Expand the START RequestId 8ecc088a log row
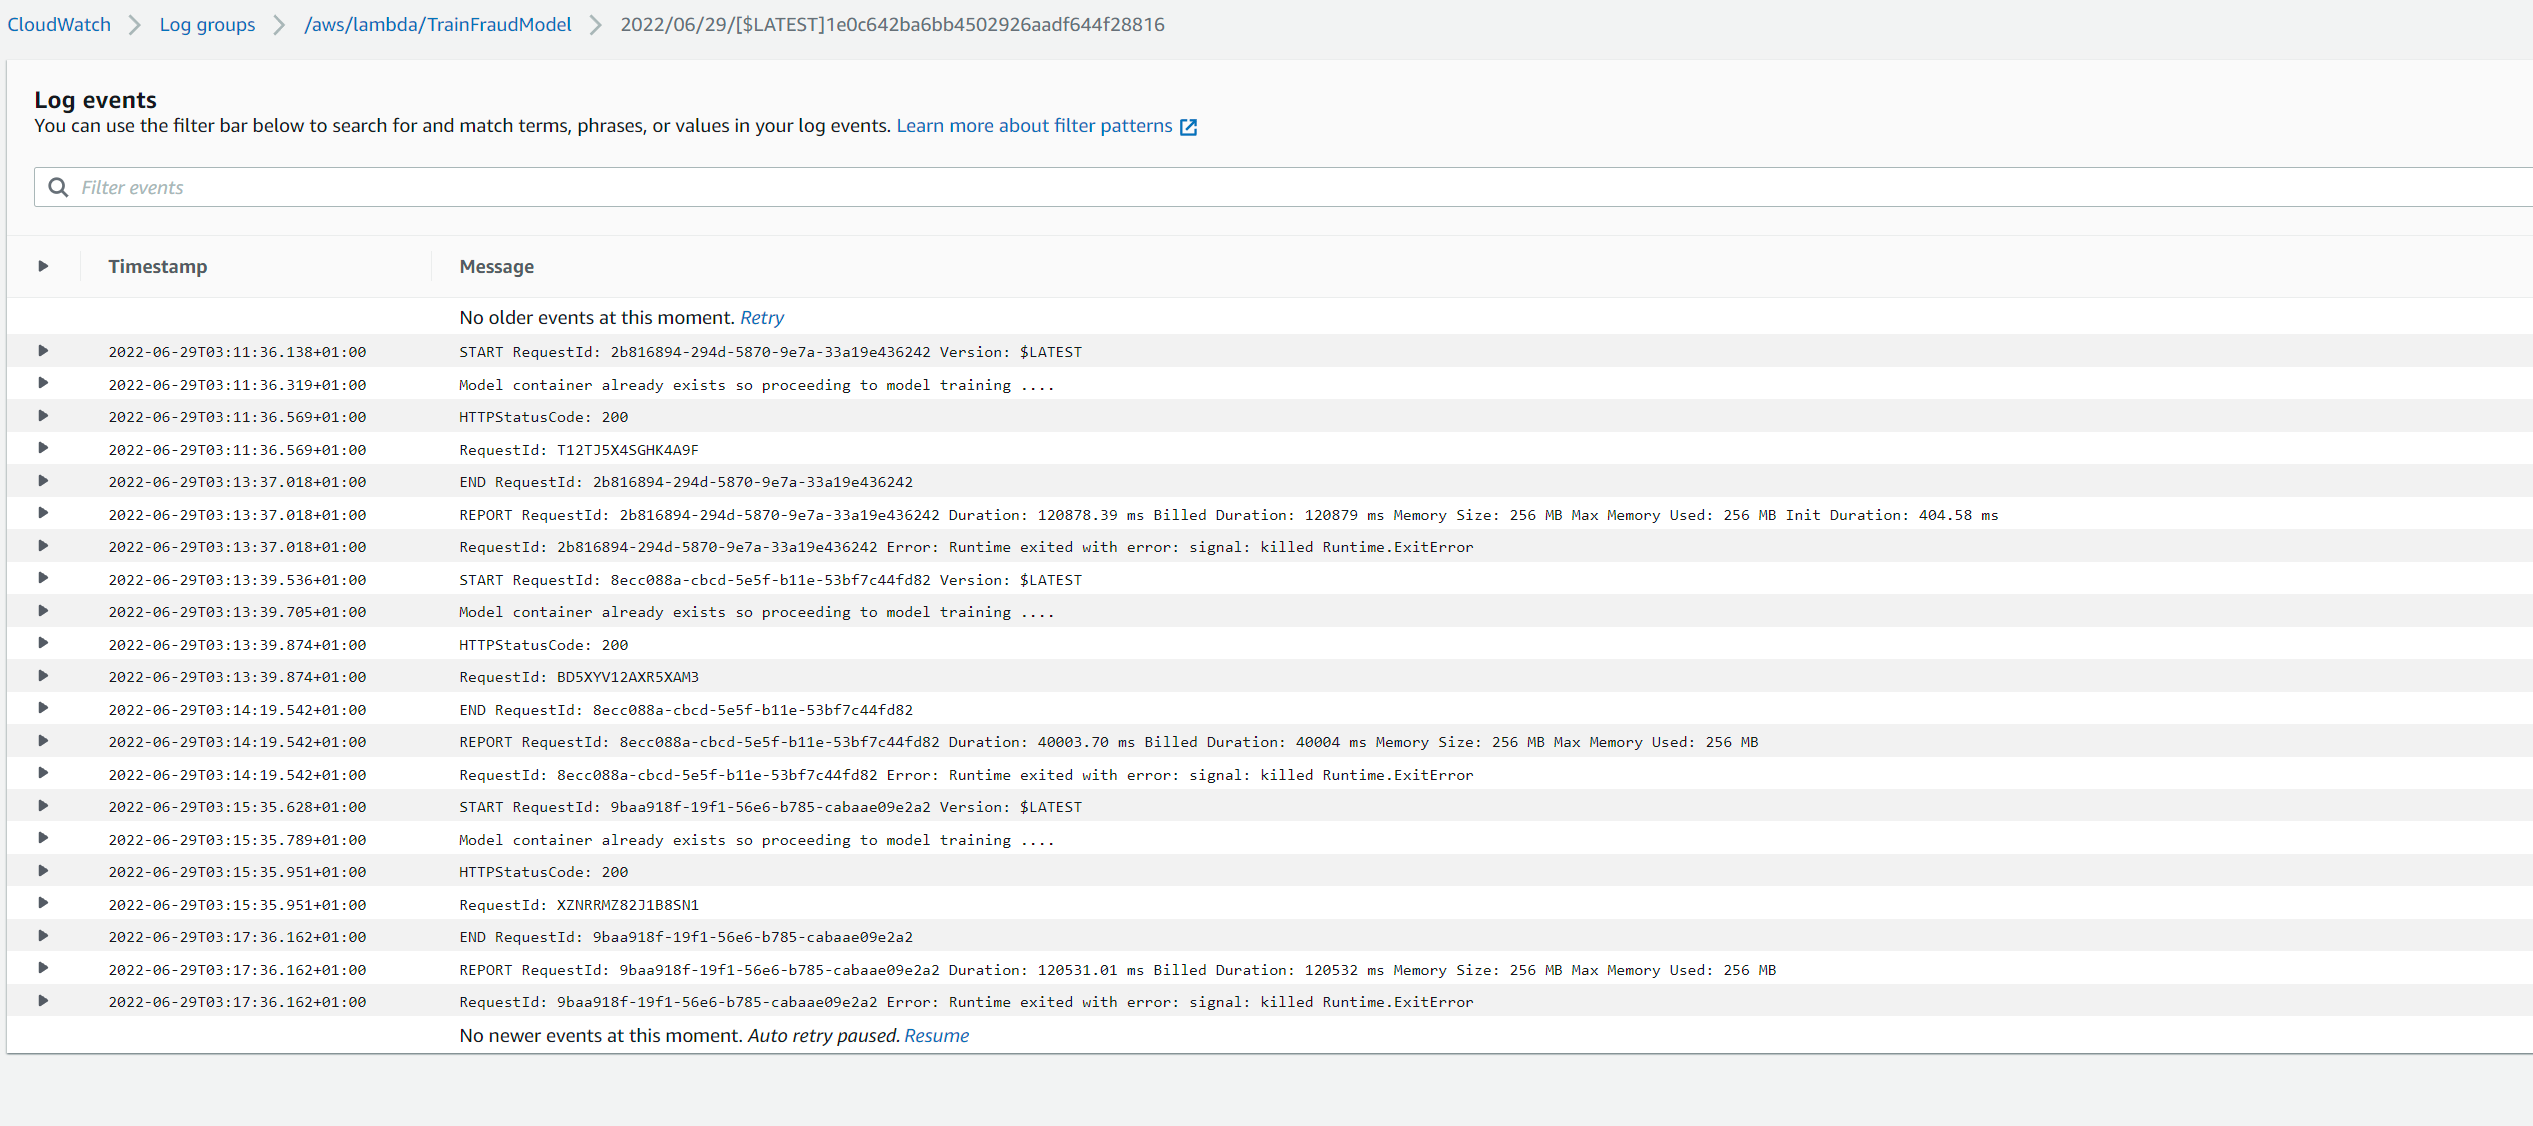2533x1126 pixels. 43,579
